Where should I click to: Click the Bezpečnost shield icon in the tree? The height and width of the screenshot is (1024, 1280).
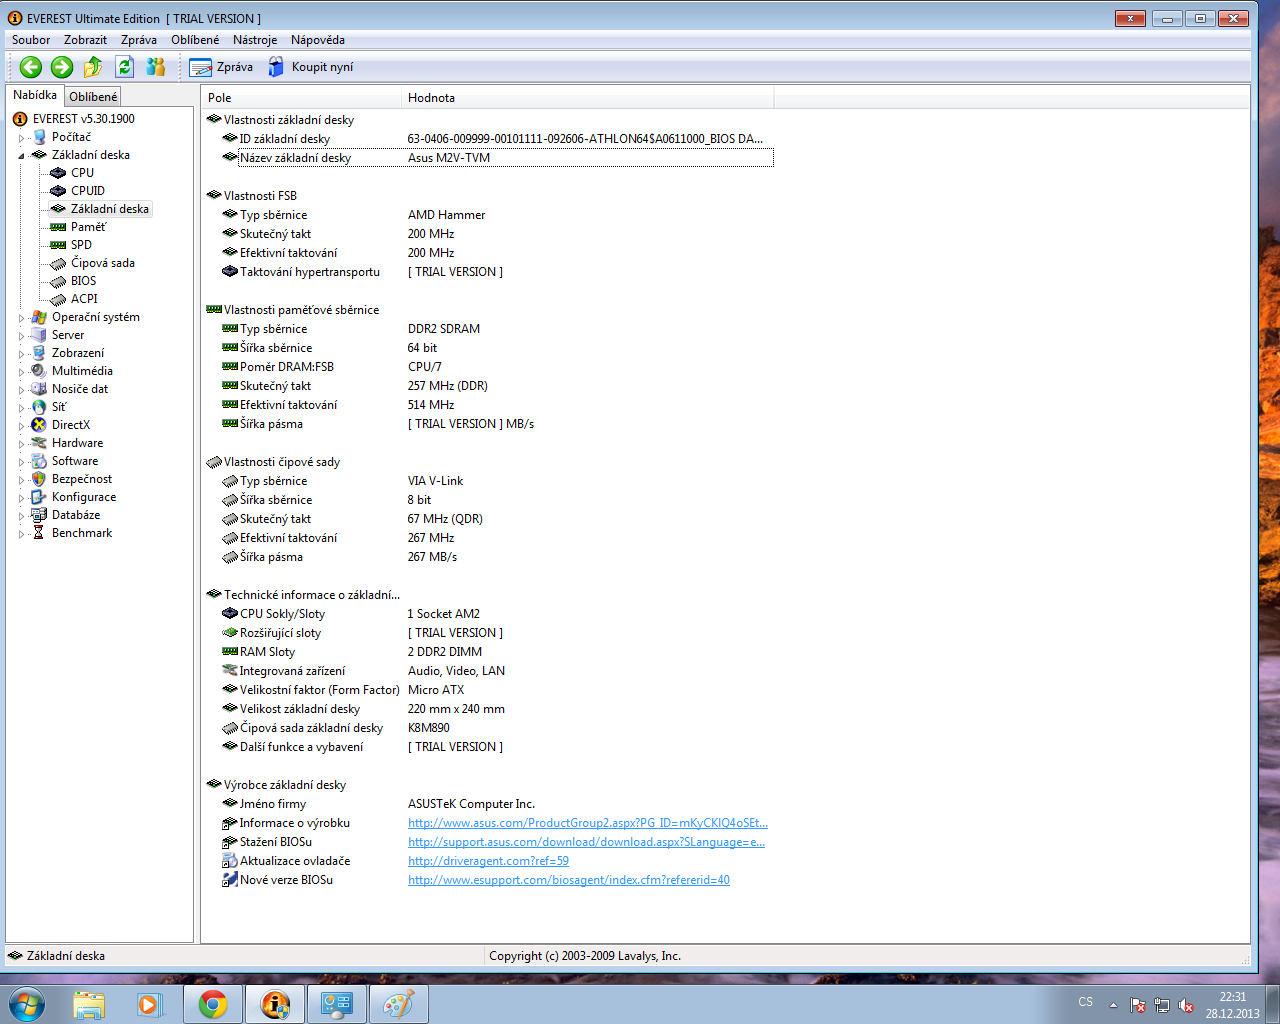(39, 479)
